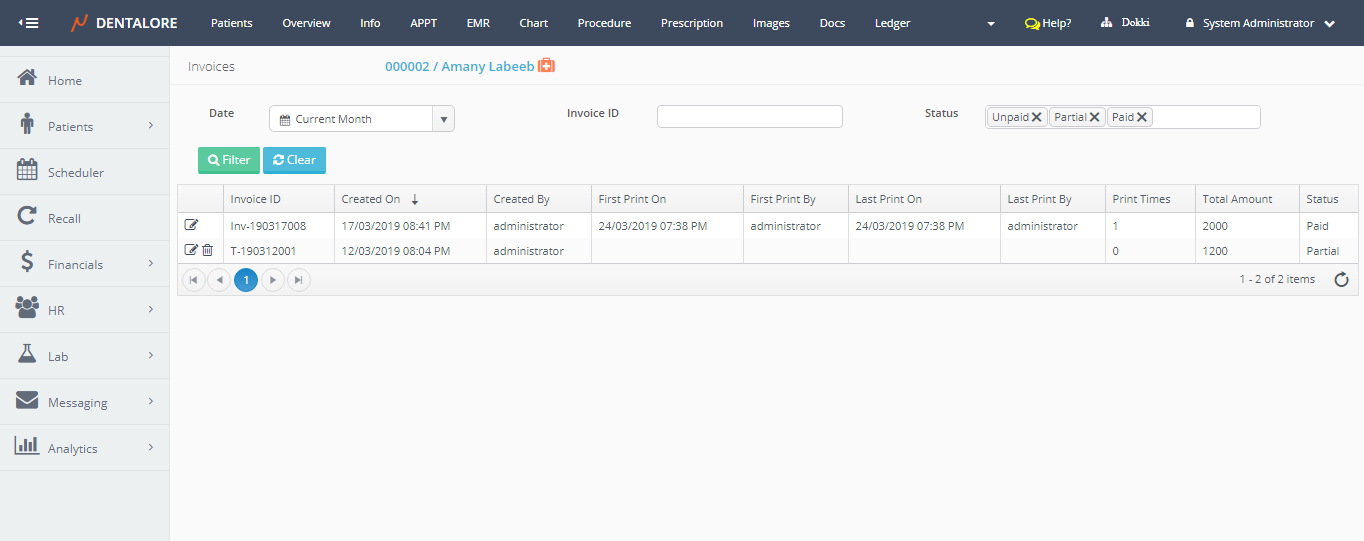Click the Invoice ID input field
Image resolution: width=1364 pixels, height=541 pixels.
pos(749,117)
